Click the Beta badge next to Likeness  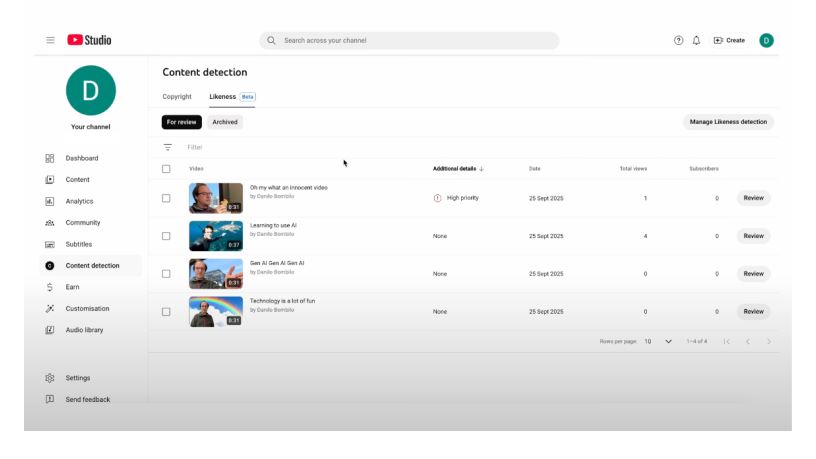[247, 97]
